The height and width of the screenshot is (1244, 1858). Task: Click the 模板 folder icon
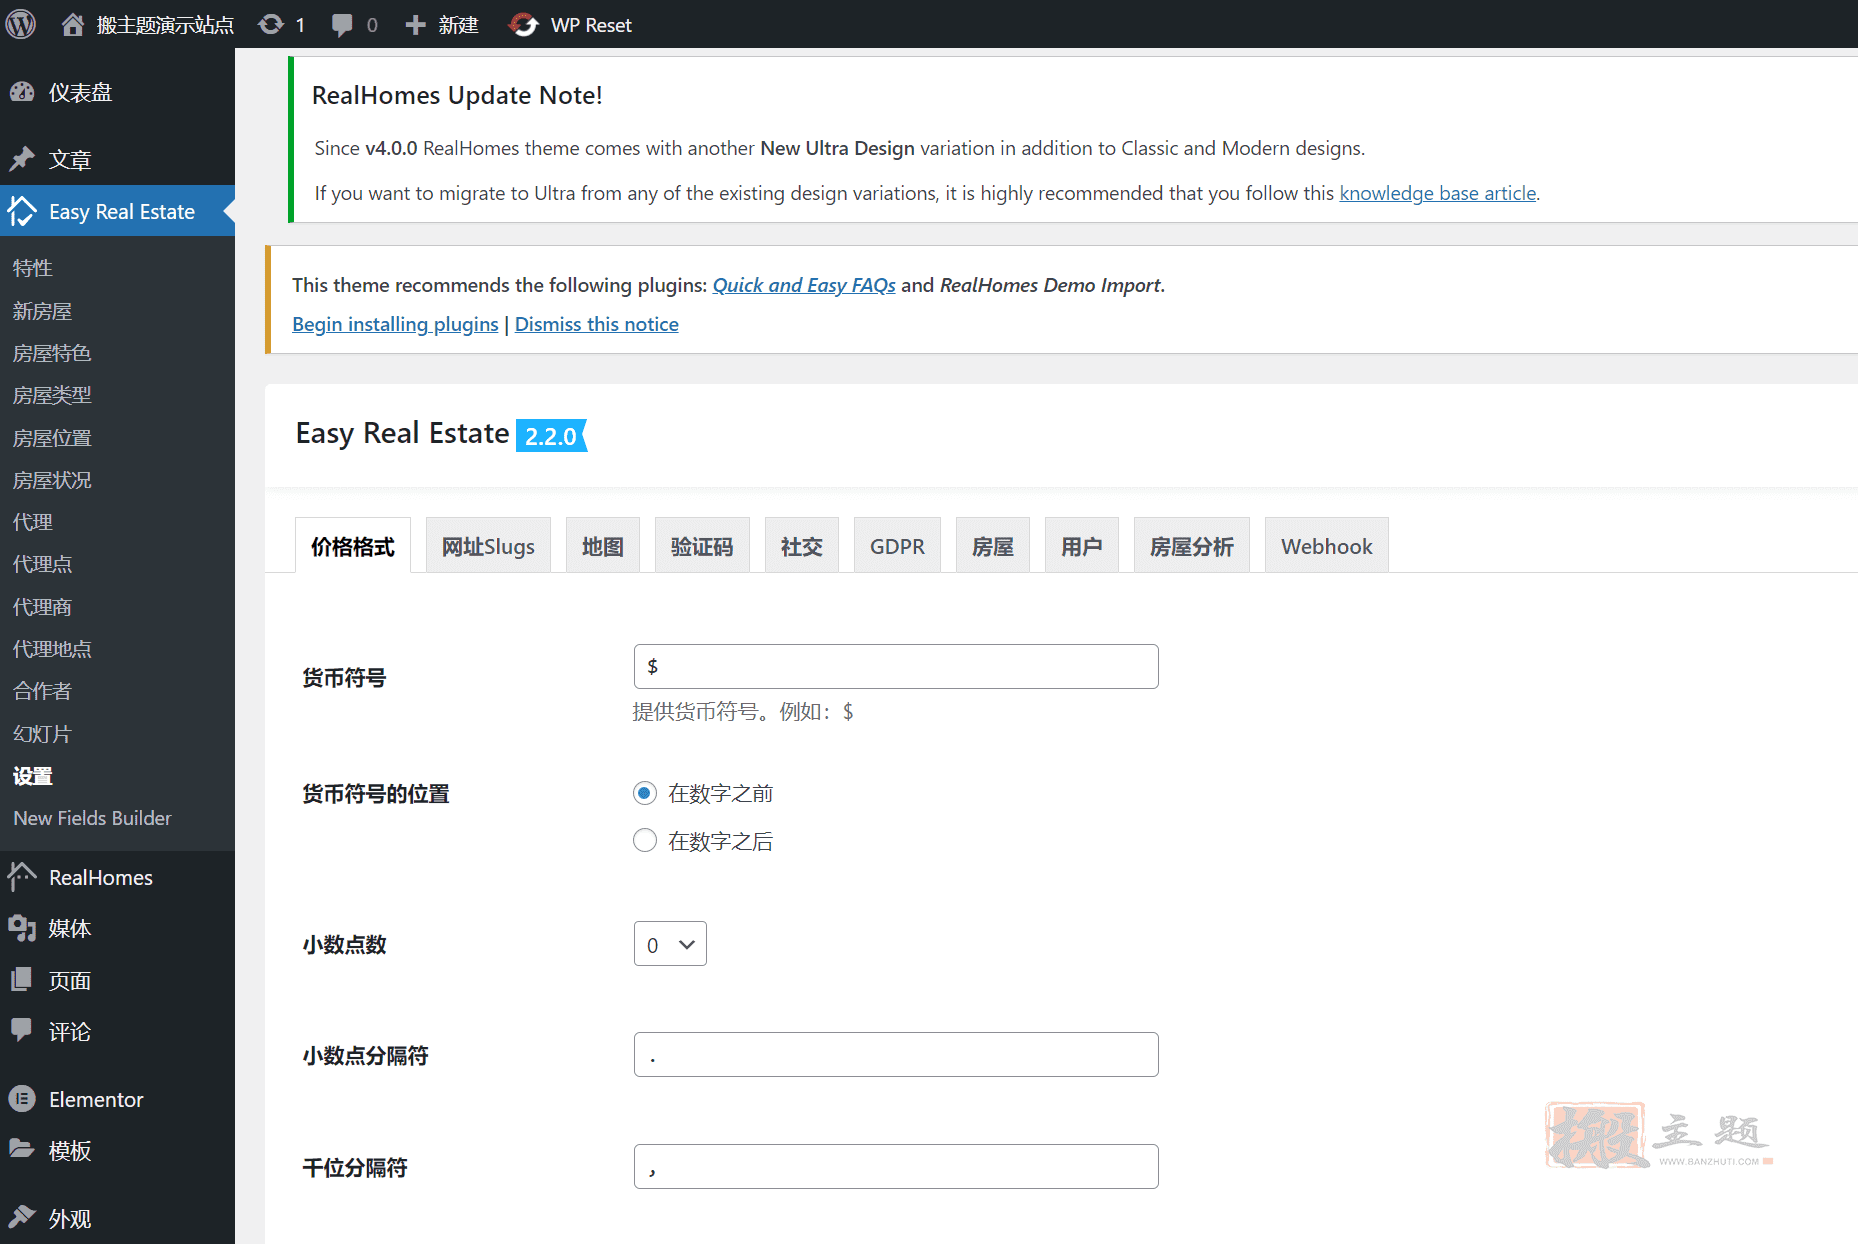[22, 1149]
